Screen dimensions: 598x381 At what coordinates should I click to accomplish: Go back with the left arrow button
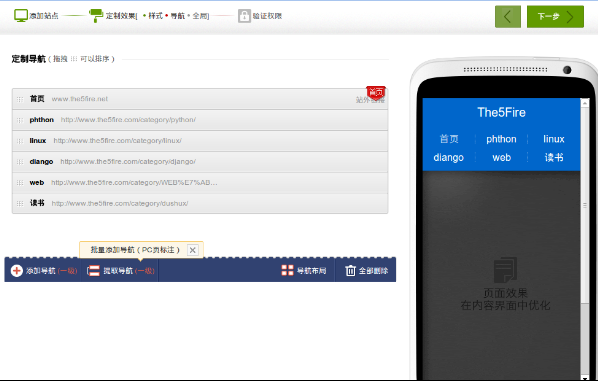coord(508,17)
